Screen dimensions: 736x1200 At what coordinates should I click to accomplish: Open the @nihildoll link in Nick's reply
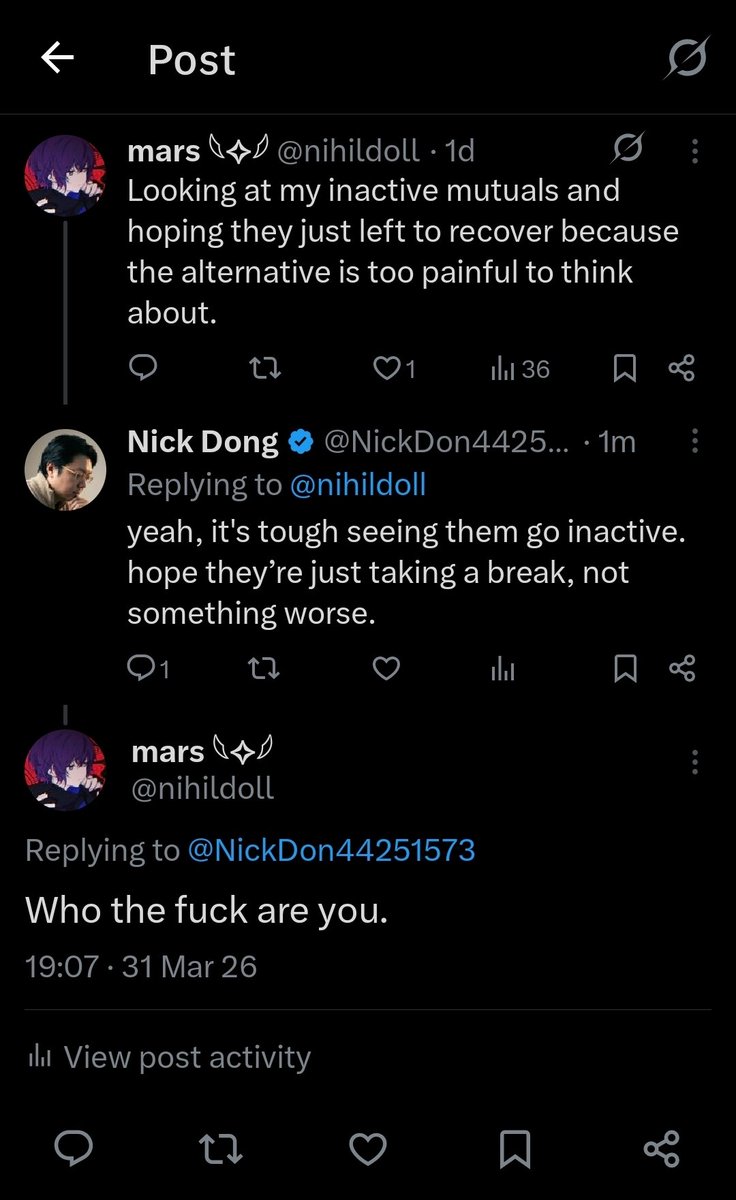point(357,485)
